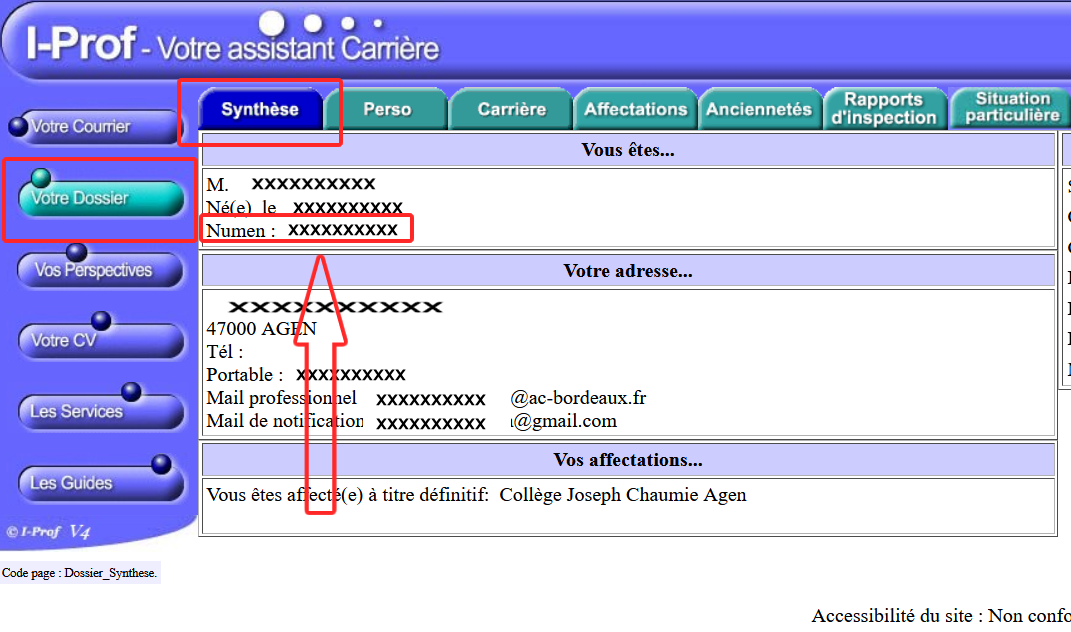The image size is (1071, 632).
Task: Click the Les Services sidebar button
Action: click(100, 411)
